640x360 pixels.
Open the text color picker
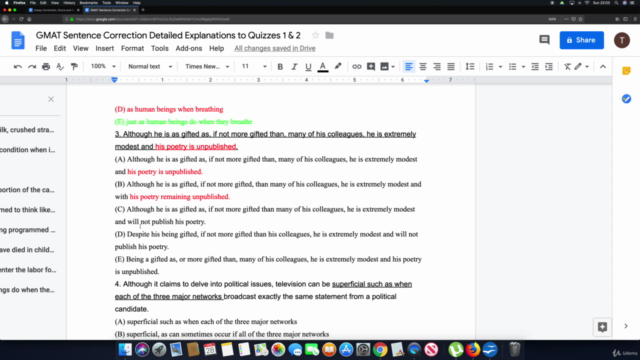(x=322, y=67)
